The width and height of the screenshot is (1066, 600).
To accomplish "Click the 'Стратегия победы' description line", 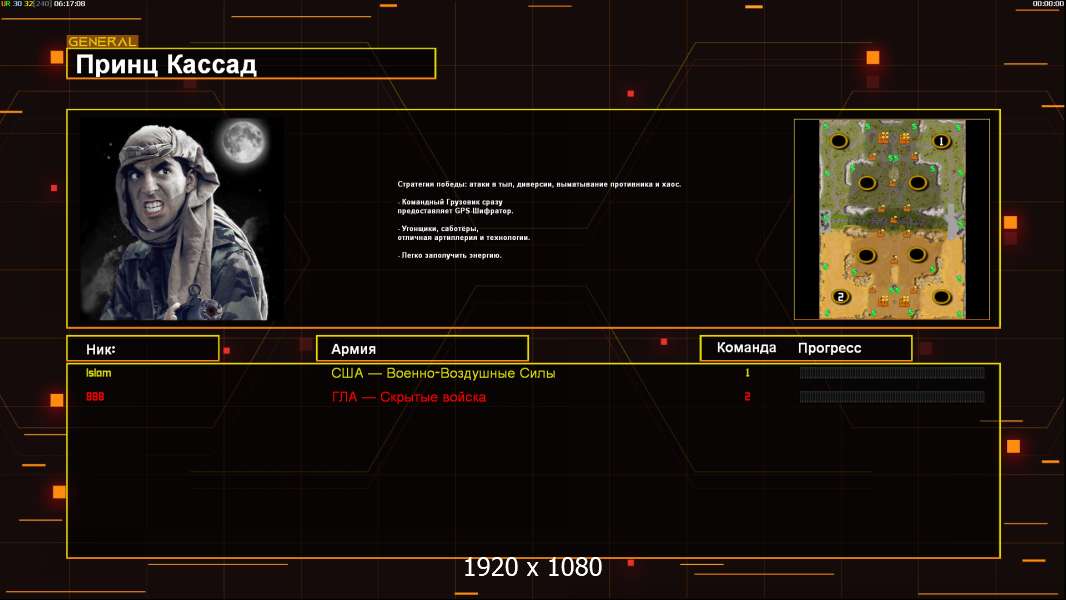I will click(539, 184).
